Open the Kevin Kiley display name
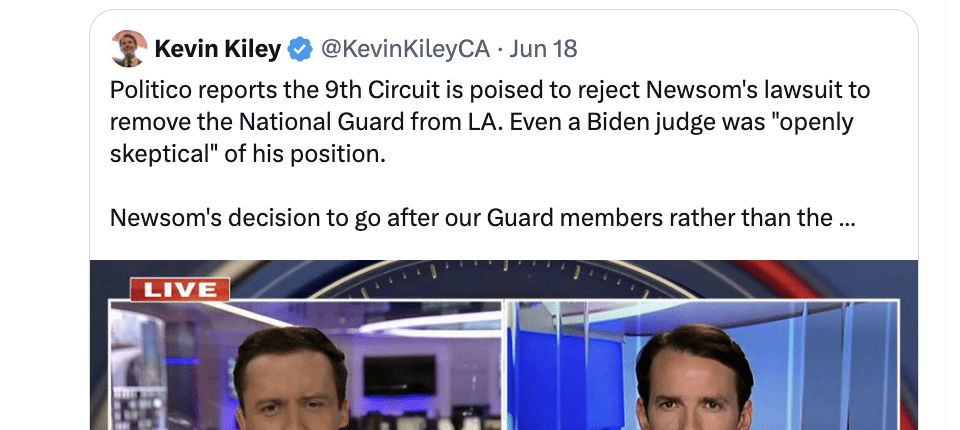 tap(217, 48)
